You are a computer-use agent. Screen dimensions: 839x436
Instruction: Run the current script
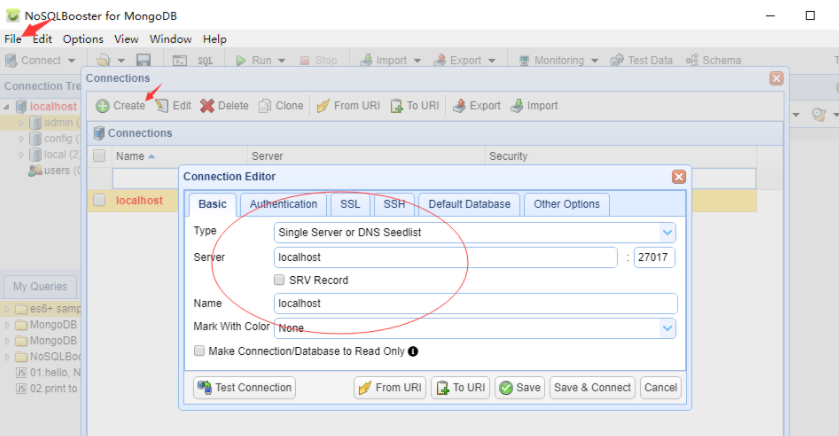point(254,60)
